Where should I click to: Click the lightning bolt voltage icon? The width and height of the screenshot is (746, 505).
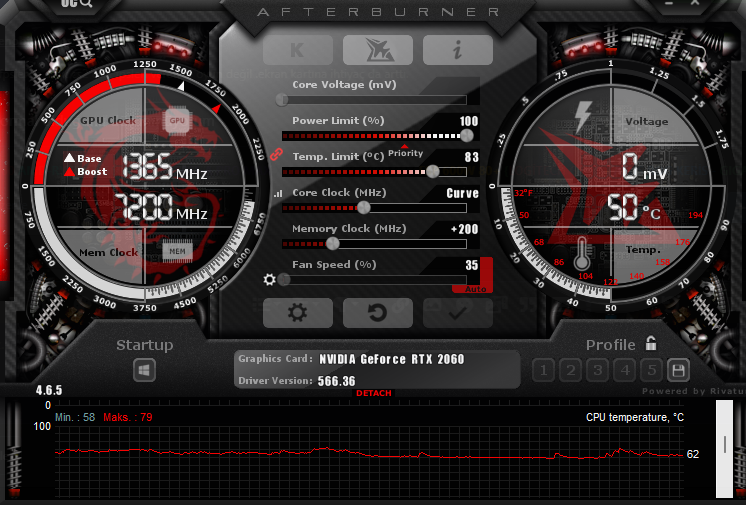[x=583, y=116]
